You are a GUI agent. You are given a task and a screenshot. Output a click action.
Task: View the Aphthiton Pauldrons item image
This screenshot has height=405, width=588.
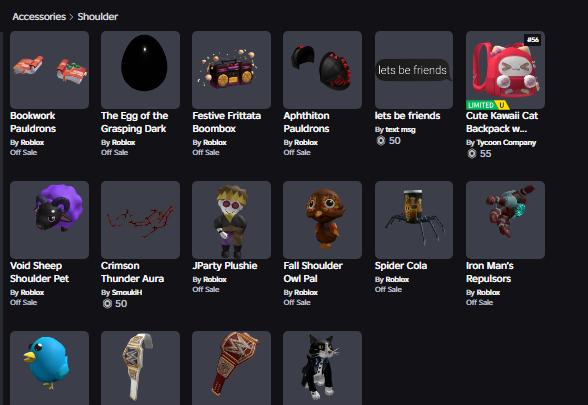point(322,70)
